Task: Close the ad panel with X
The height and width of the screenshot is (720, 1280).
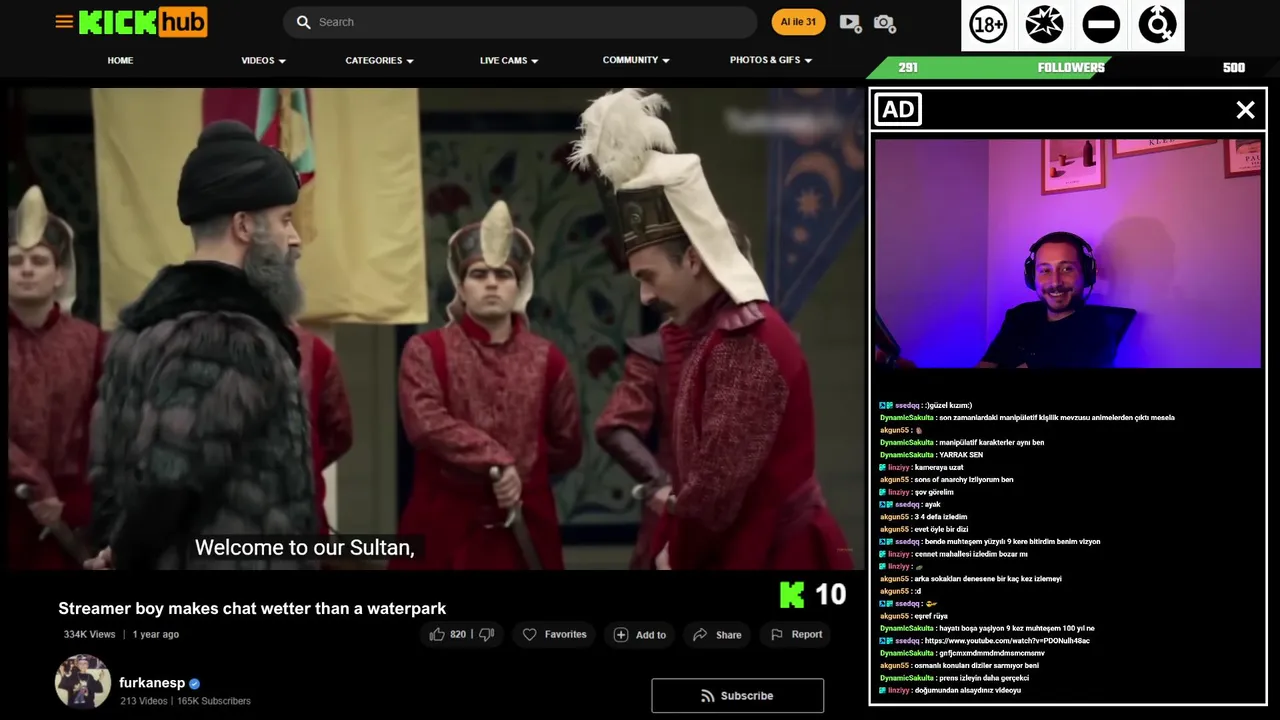Action: (1245, 110)
